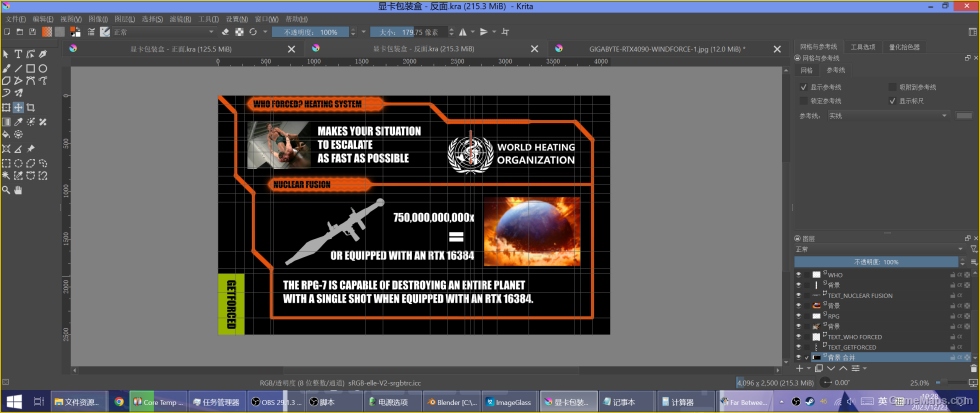Select the Text tool in toolbox
The width and height of the screenshot is (980, 413).
click(x=18, y=54)
